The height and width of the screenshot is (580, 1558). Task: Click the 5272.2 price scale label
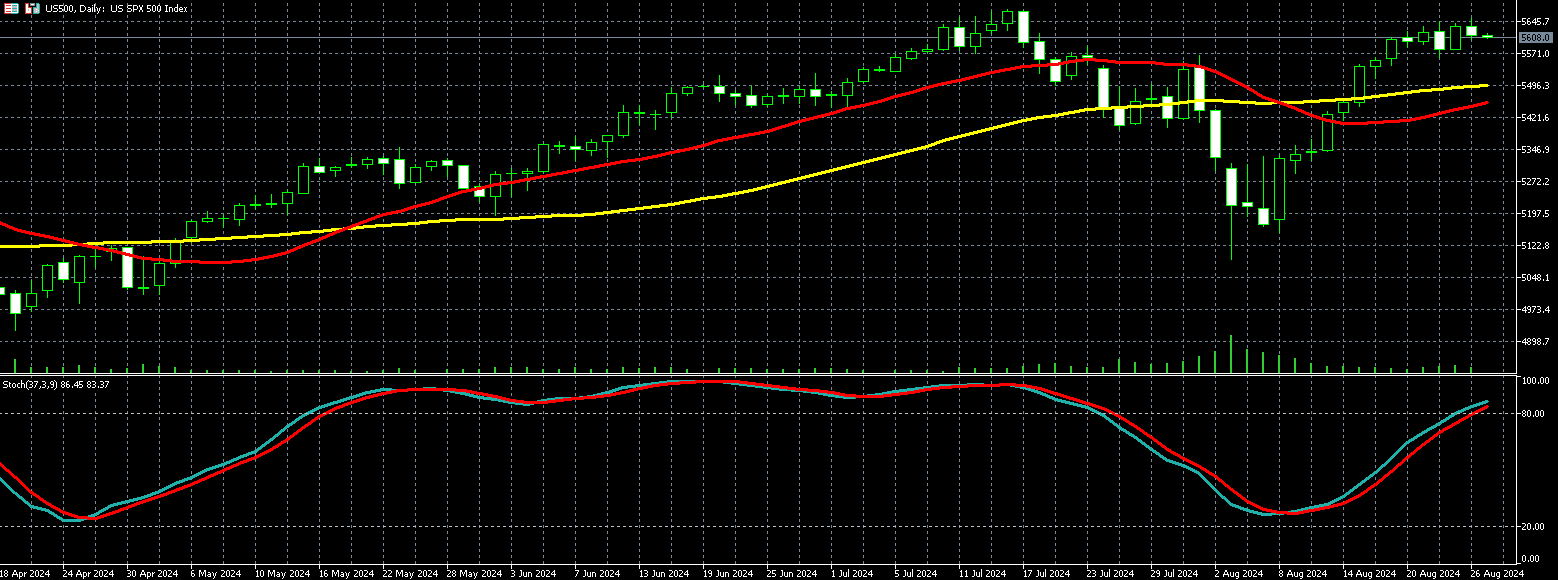pos(1535,181)
